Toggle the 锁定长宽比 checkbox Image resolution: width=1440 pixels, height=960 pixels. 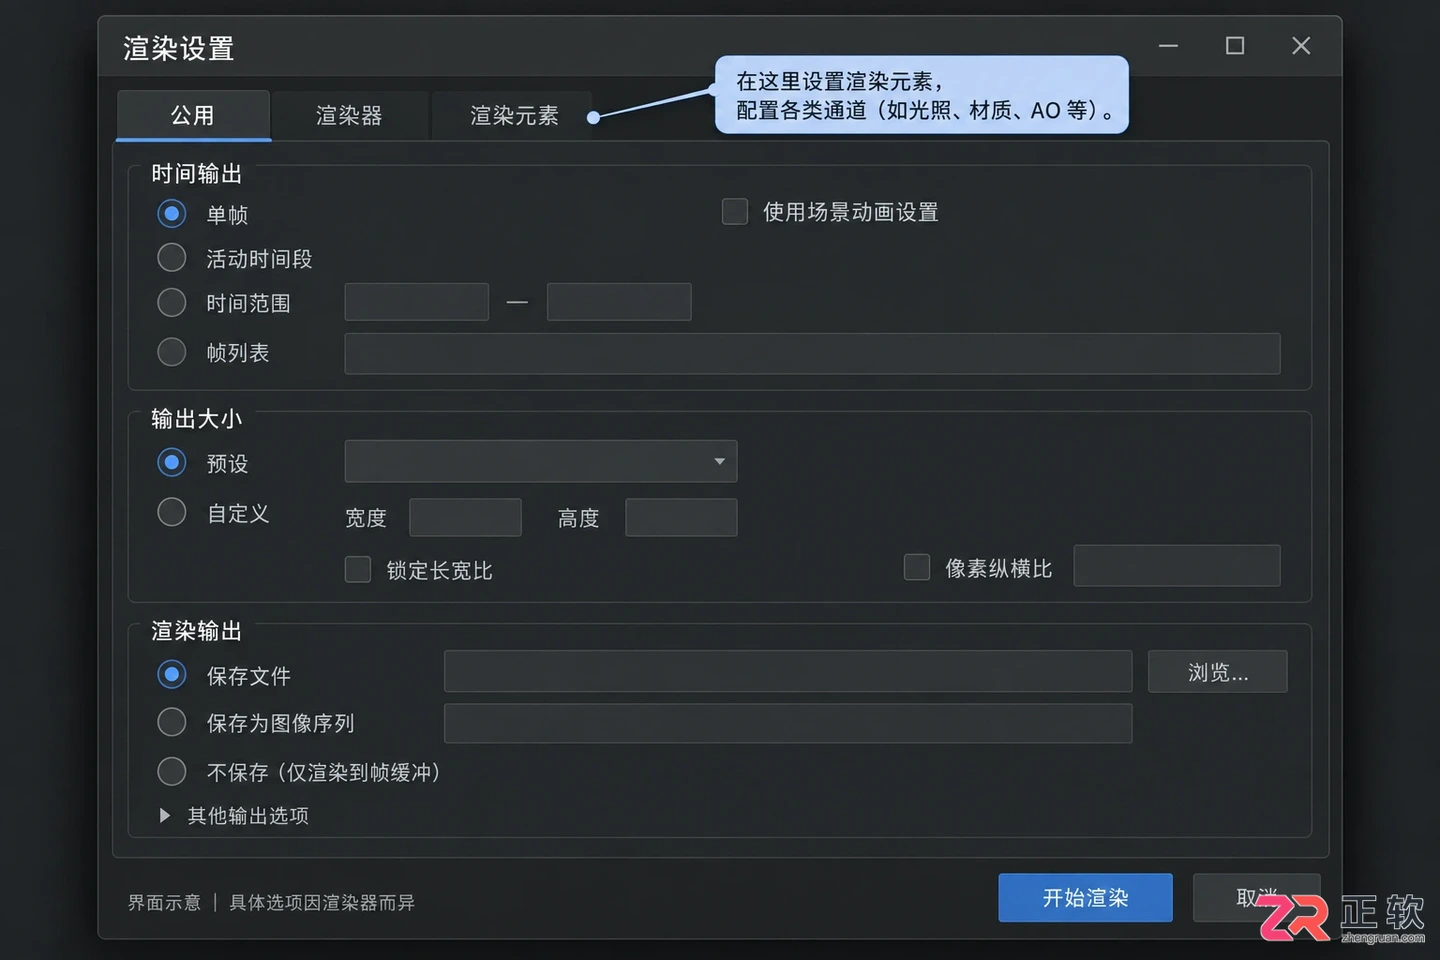tap(358, 570)
